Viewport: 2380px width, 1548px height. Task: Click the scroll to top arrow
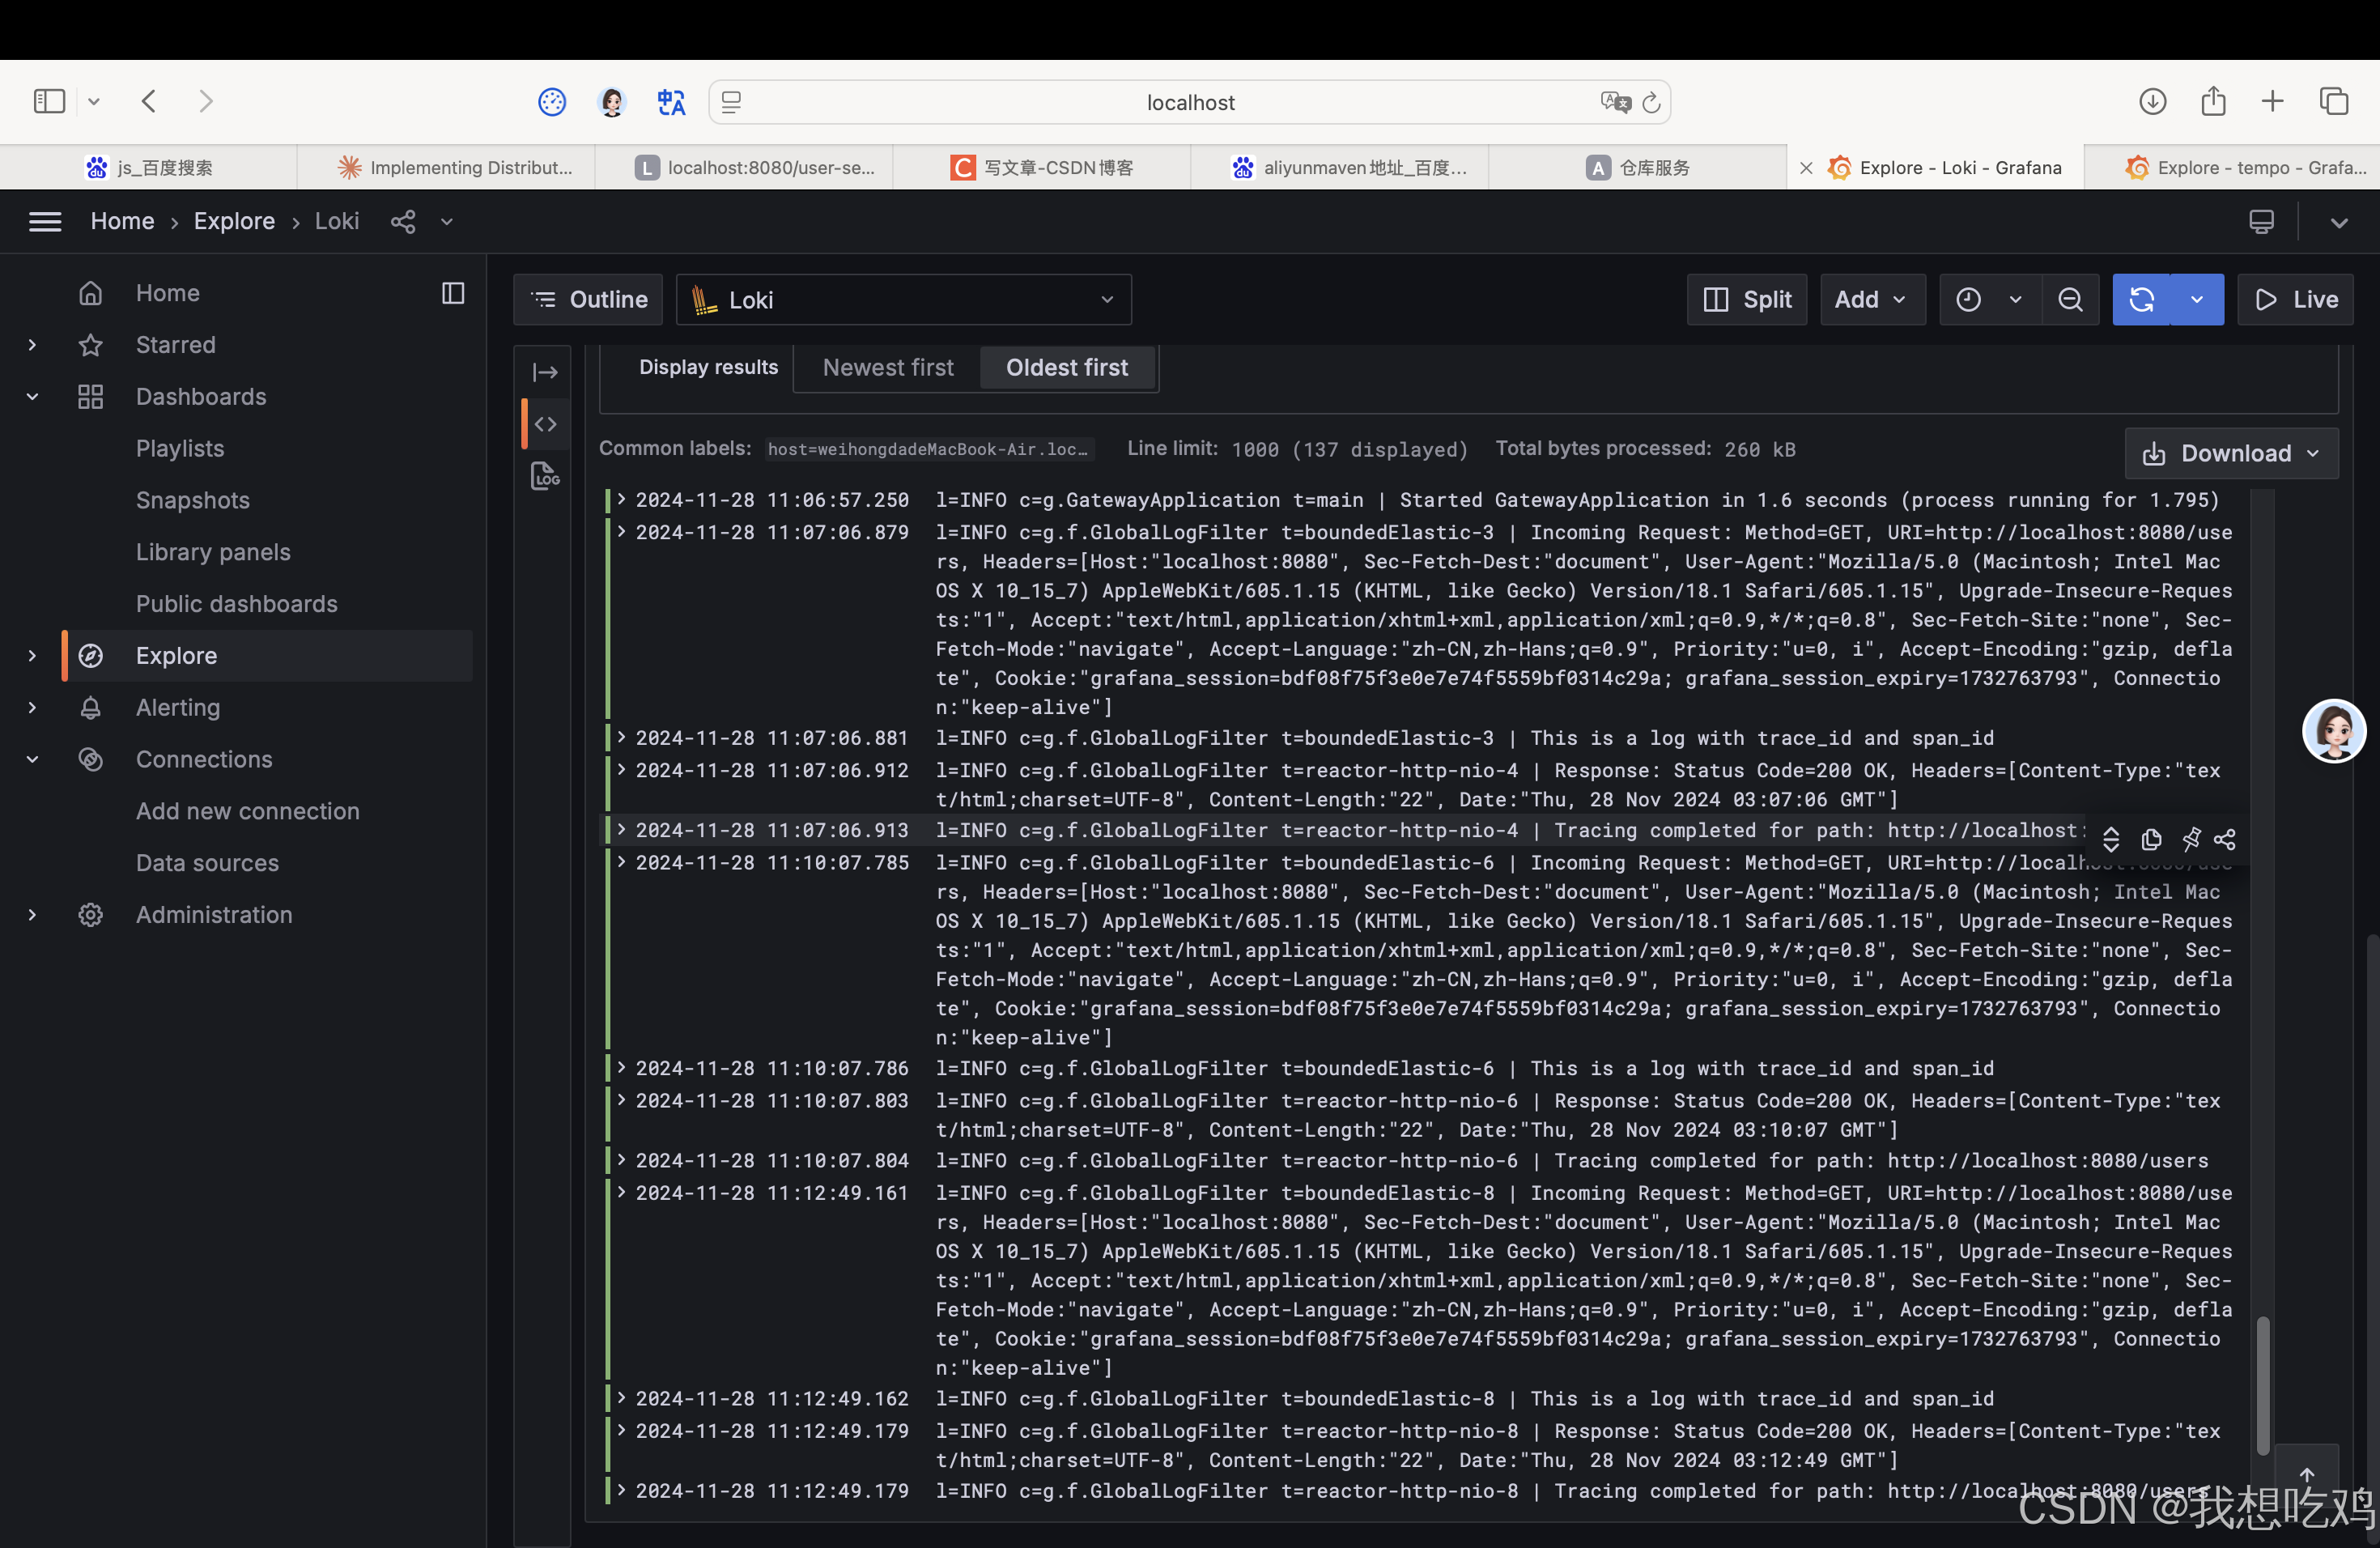2306,1474
